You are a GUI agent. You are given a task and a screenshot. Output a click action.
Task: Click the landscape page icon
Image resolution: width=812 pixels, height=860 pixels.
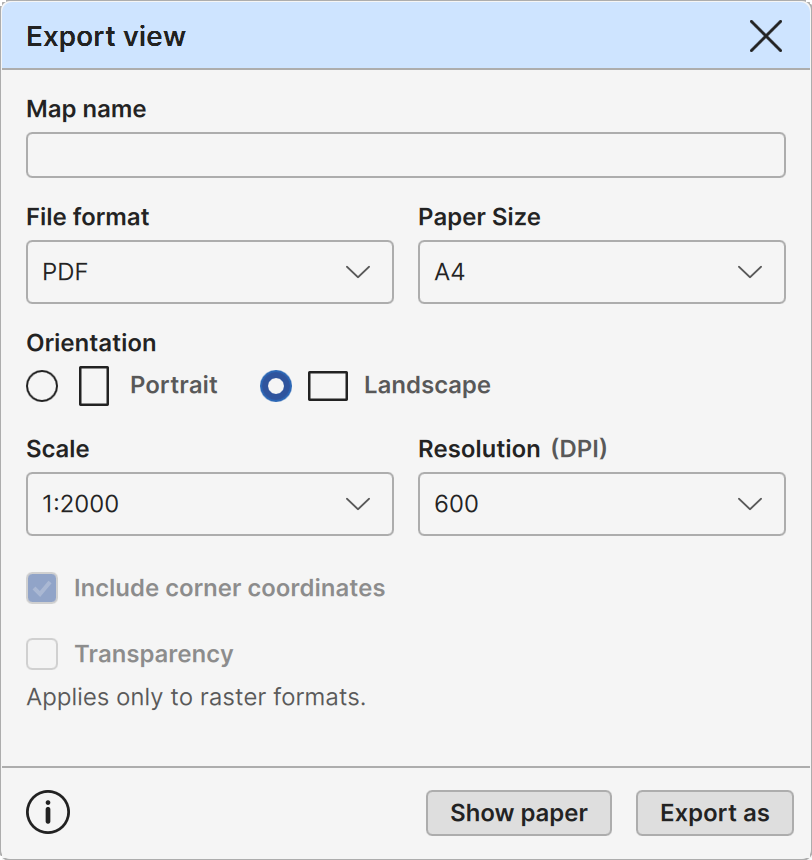point(328,386)
